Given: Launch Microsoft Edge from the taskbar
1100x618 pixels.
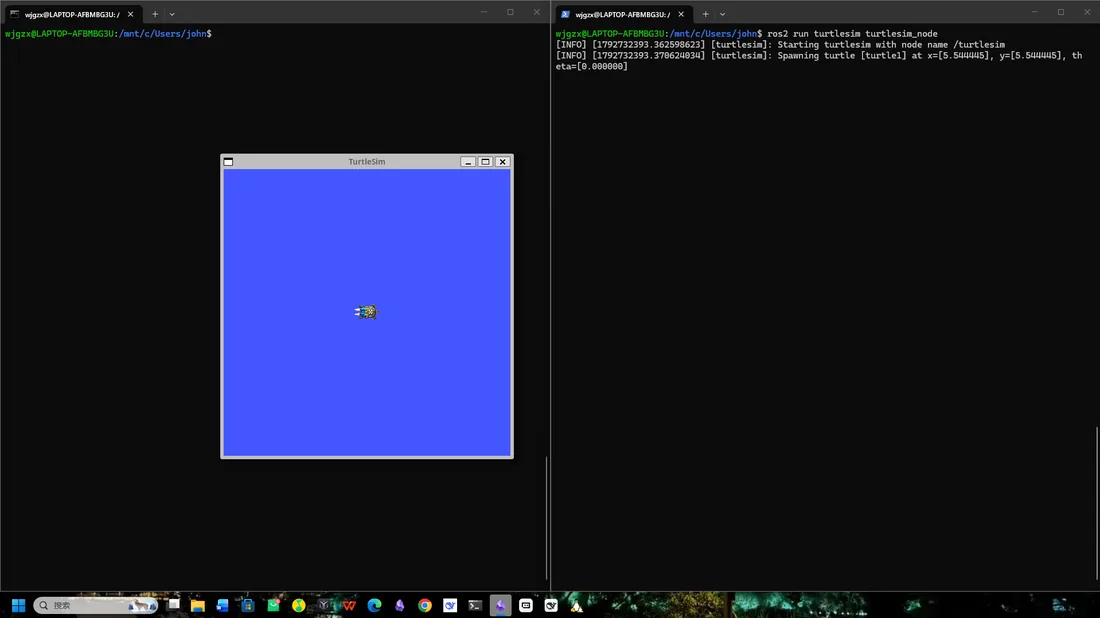Looking at the screenshot, I should coord(374,605).
